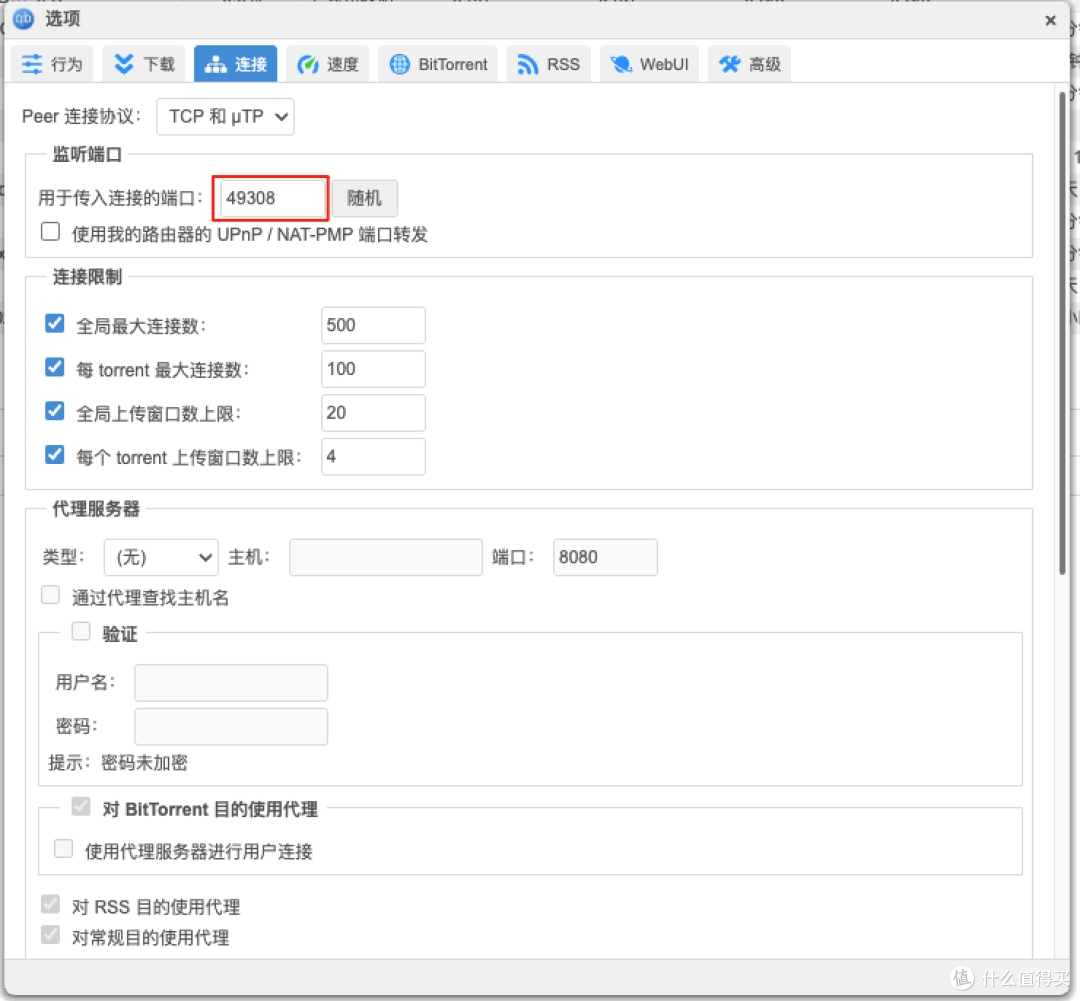This screenshot has height=1001, width=1080.
Task: Toggle 全局上传窗口数上限 checkbox
Action: 54,411
